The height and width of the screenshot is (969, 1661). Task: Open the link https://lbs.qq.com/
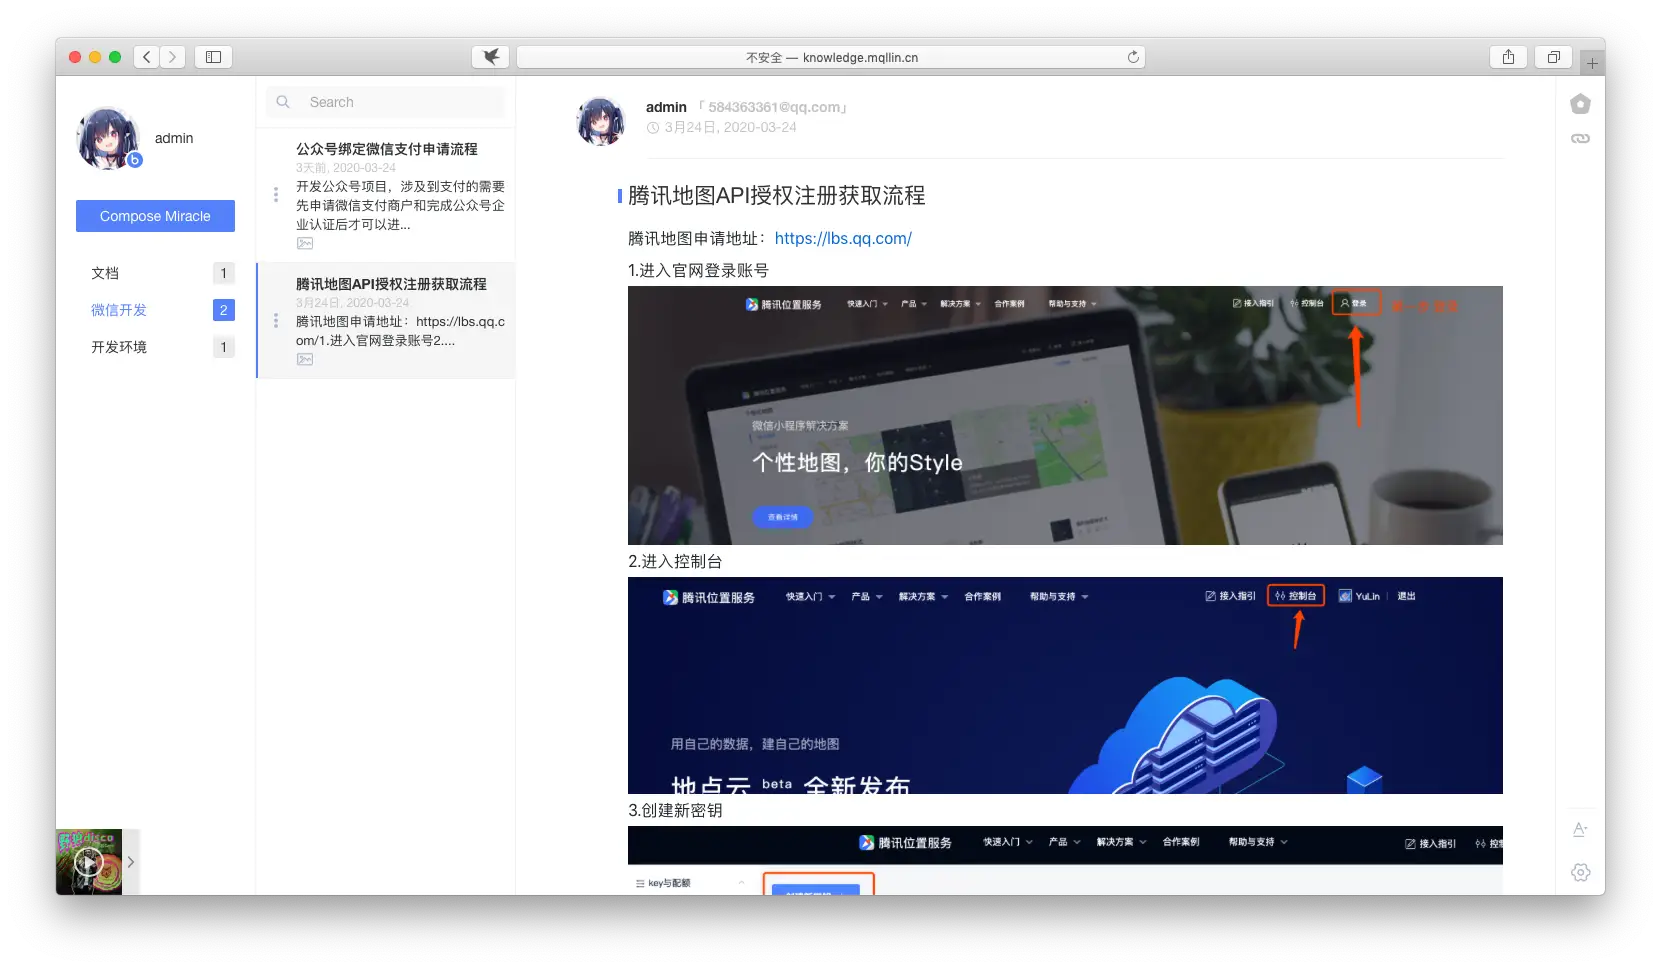[844, 238]
